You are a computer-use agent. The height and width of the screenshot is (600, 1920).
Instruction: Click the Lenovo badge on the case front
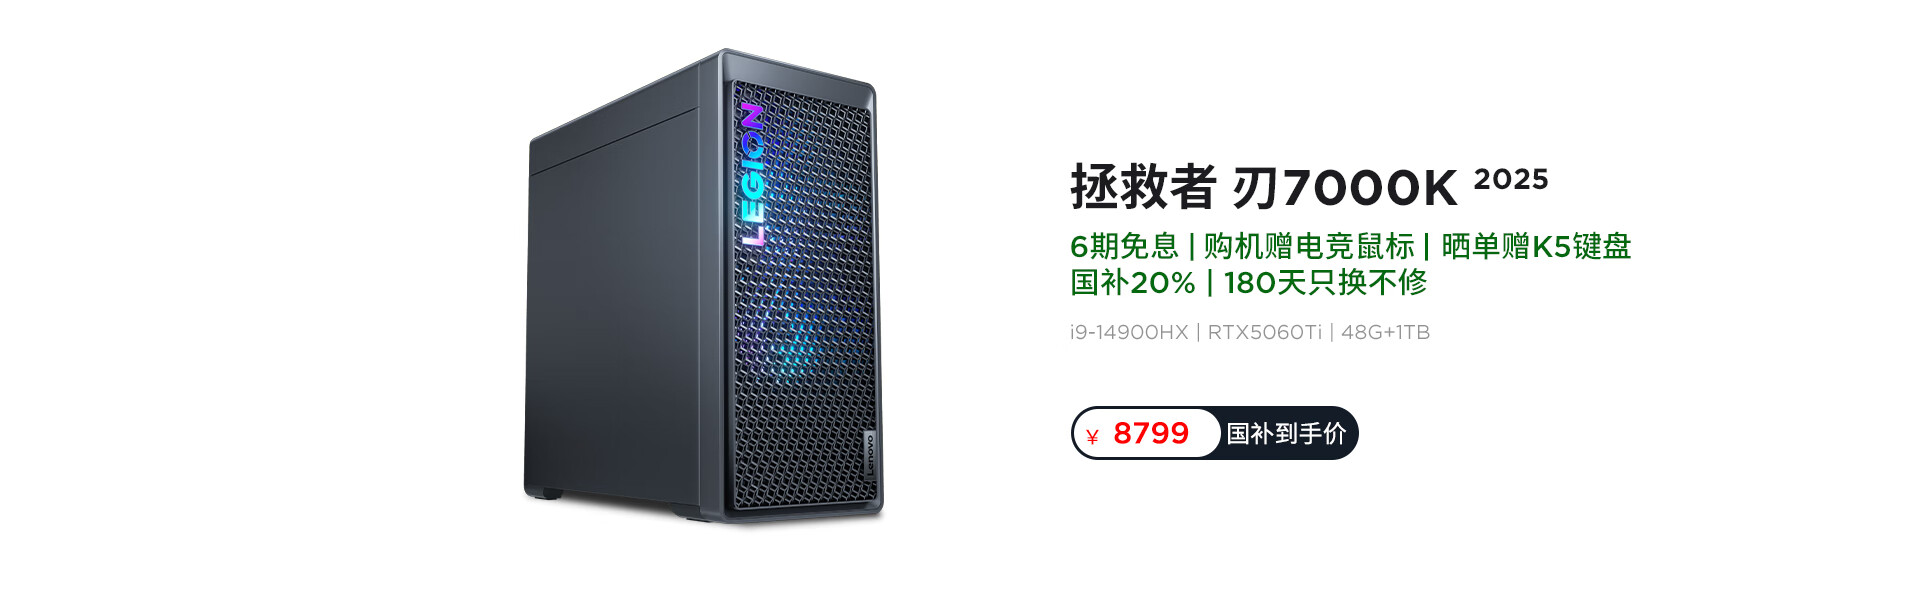click(x=869, y=455)
